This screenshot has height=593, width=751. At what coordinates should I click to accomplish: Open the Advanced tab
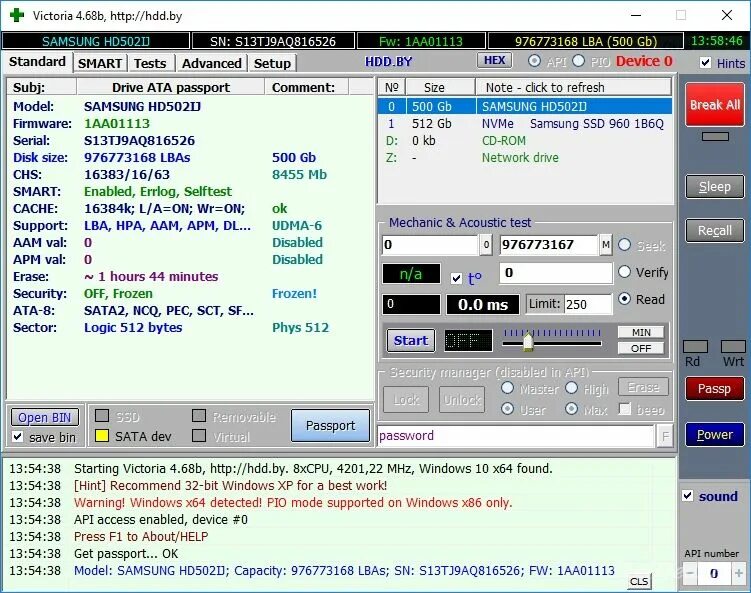tap(212, 63)
